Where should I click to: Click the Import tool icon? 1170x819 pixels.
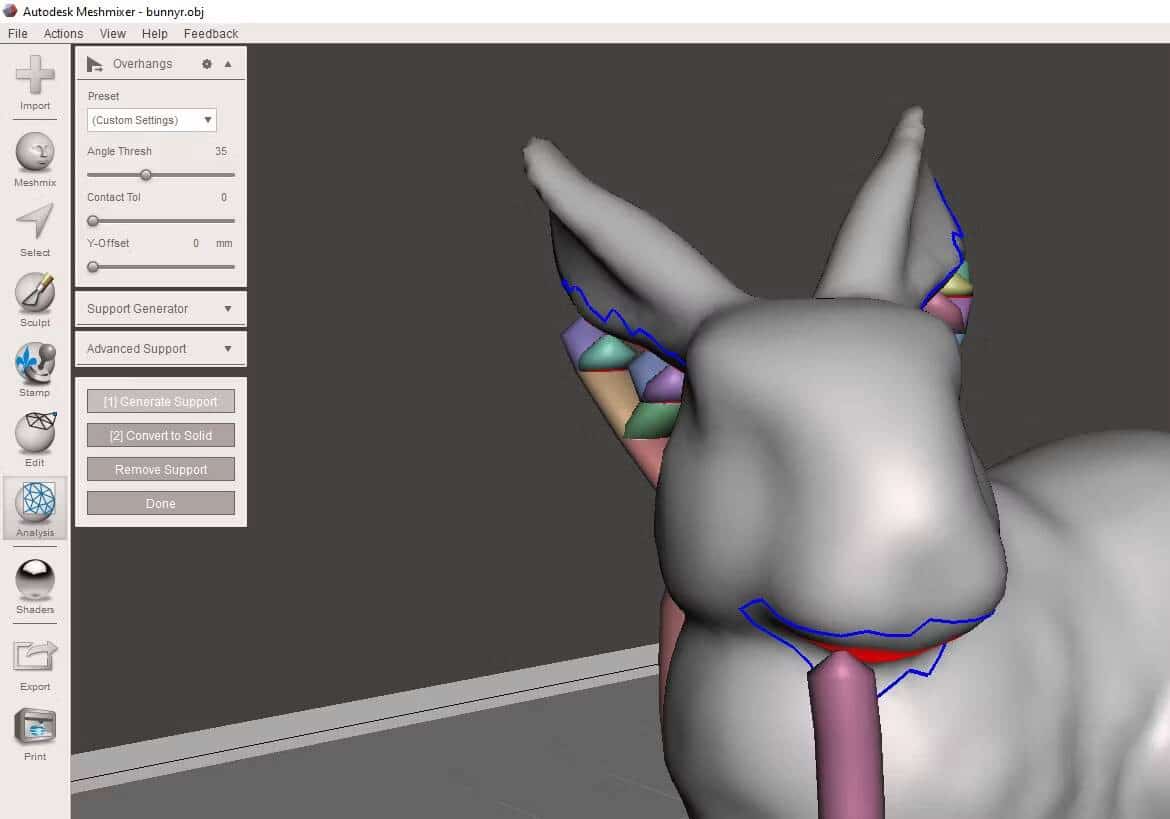pyautogui.click(x=35, y=76)
